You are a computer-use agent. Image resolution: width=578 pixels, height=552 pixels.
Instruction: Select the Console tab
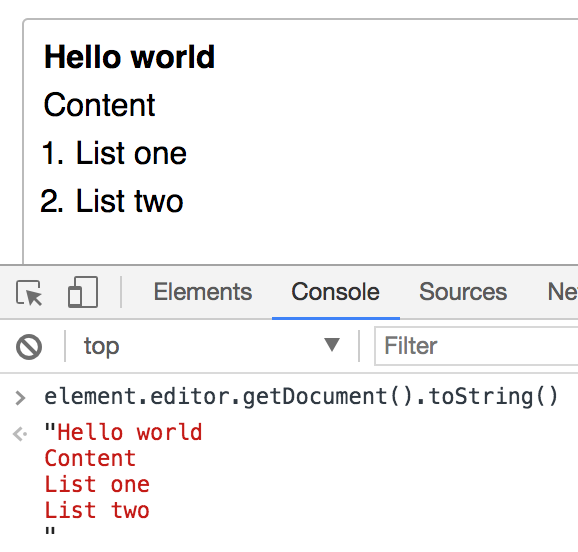pos(335,292)
